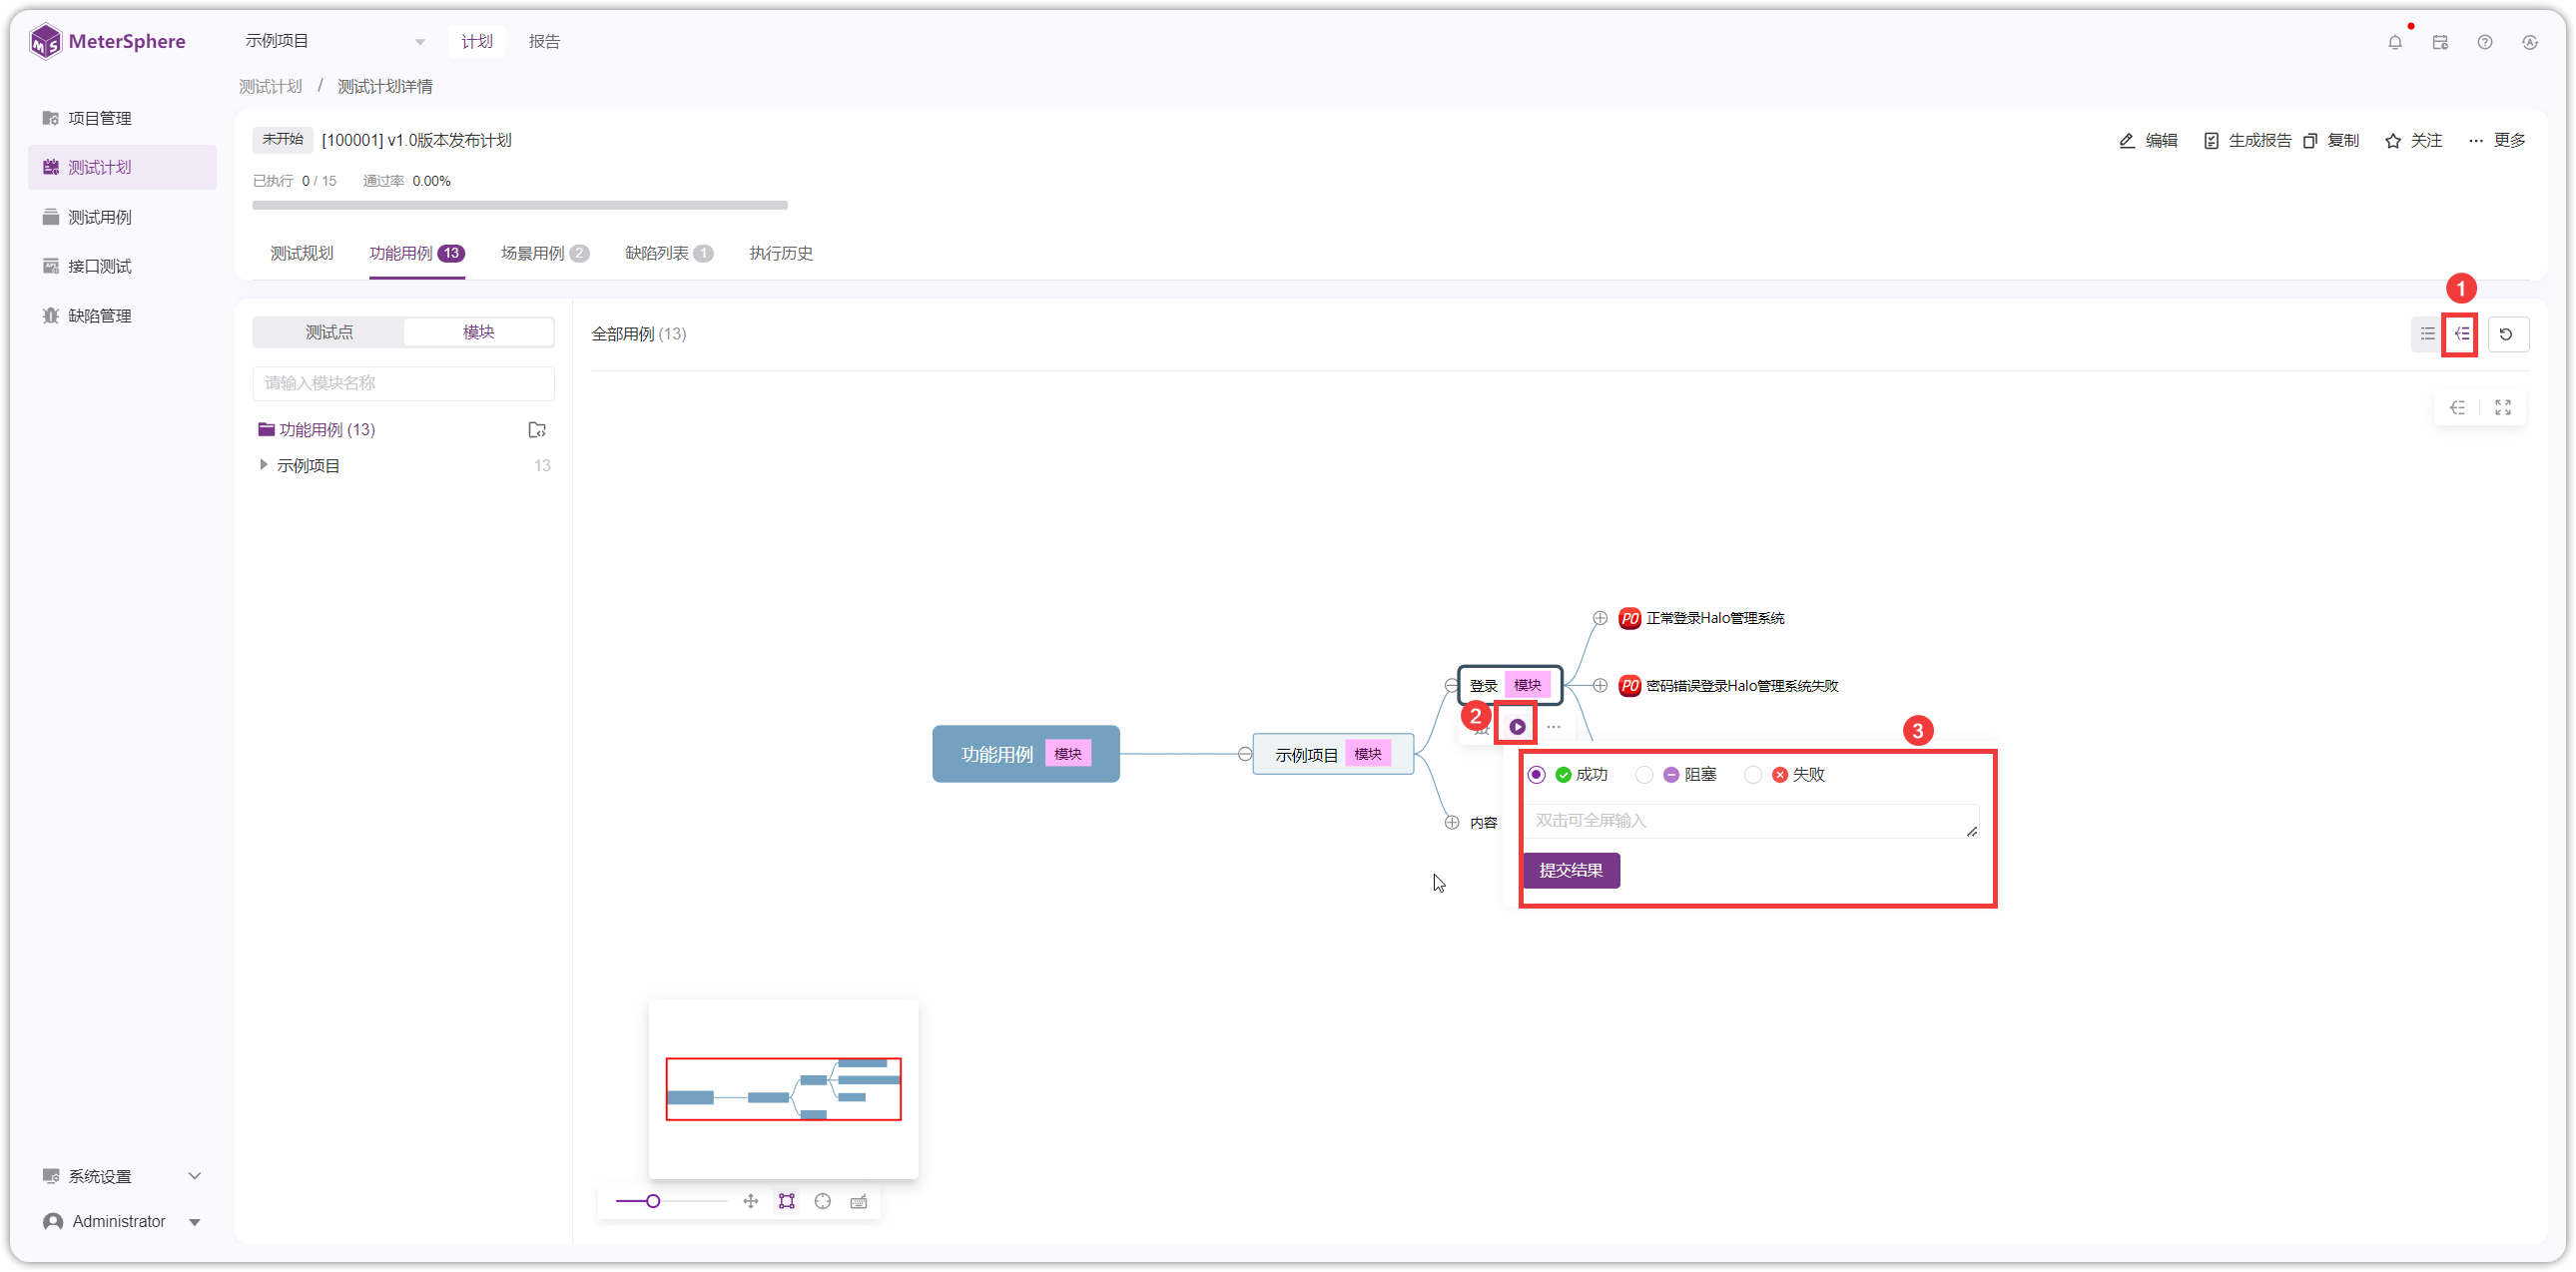Open the notifications bell icon
The height and width of the screenshot is (1272, 2576).
2394,42
